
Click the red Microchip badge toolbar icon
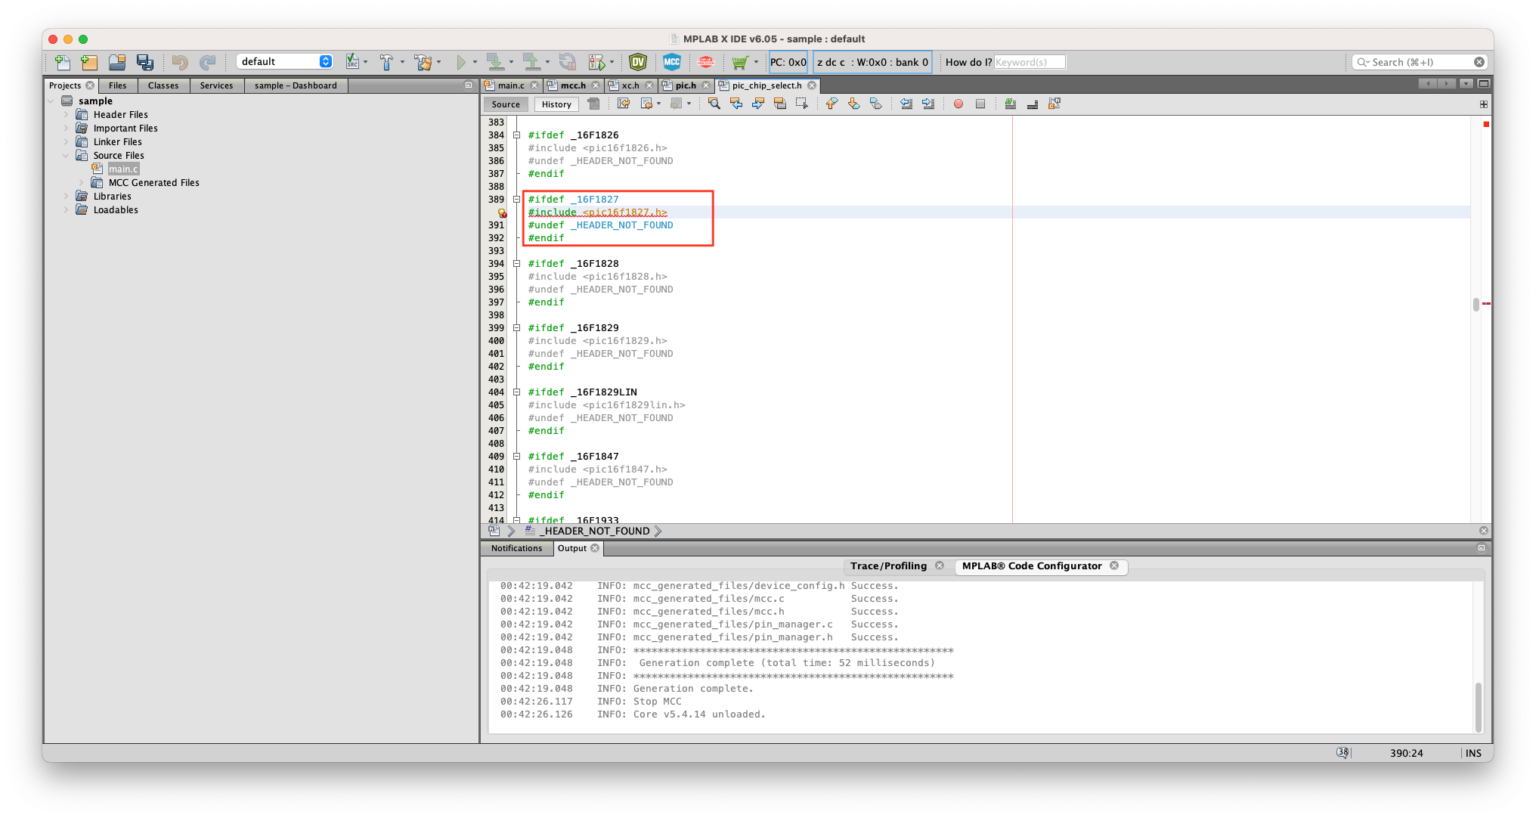(706, 62)
